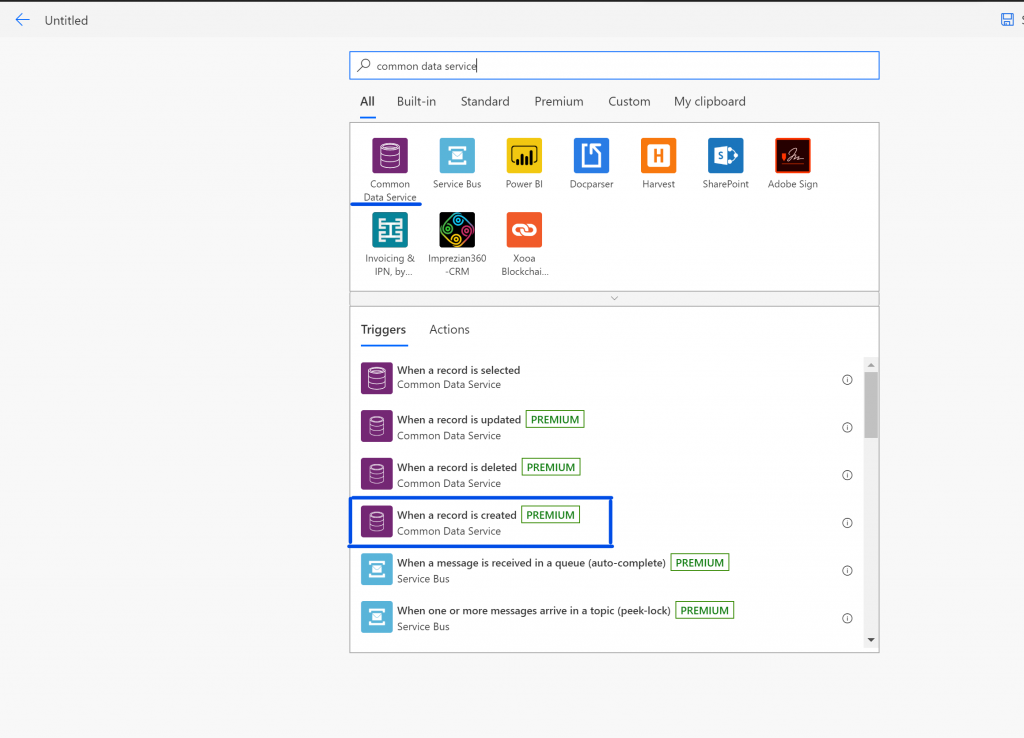Switch to the All tab

[368, 102]
